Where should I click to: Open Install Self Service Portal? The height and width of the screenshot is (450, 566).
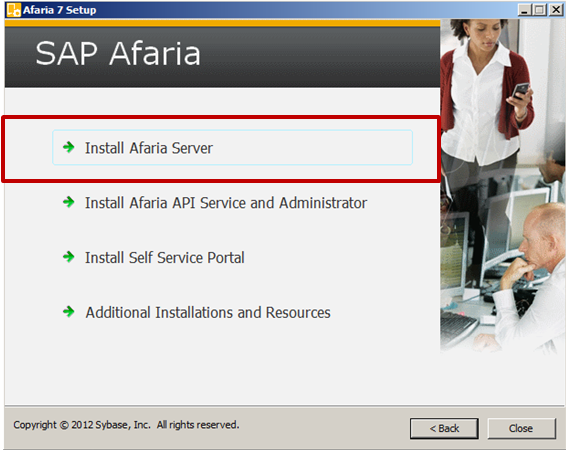(165, 258)
